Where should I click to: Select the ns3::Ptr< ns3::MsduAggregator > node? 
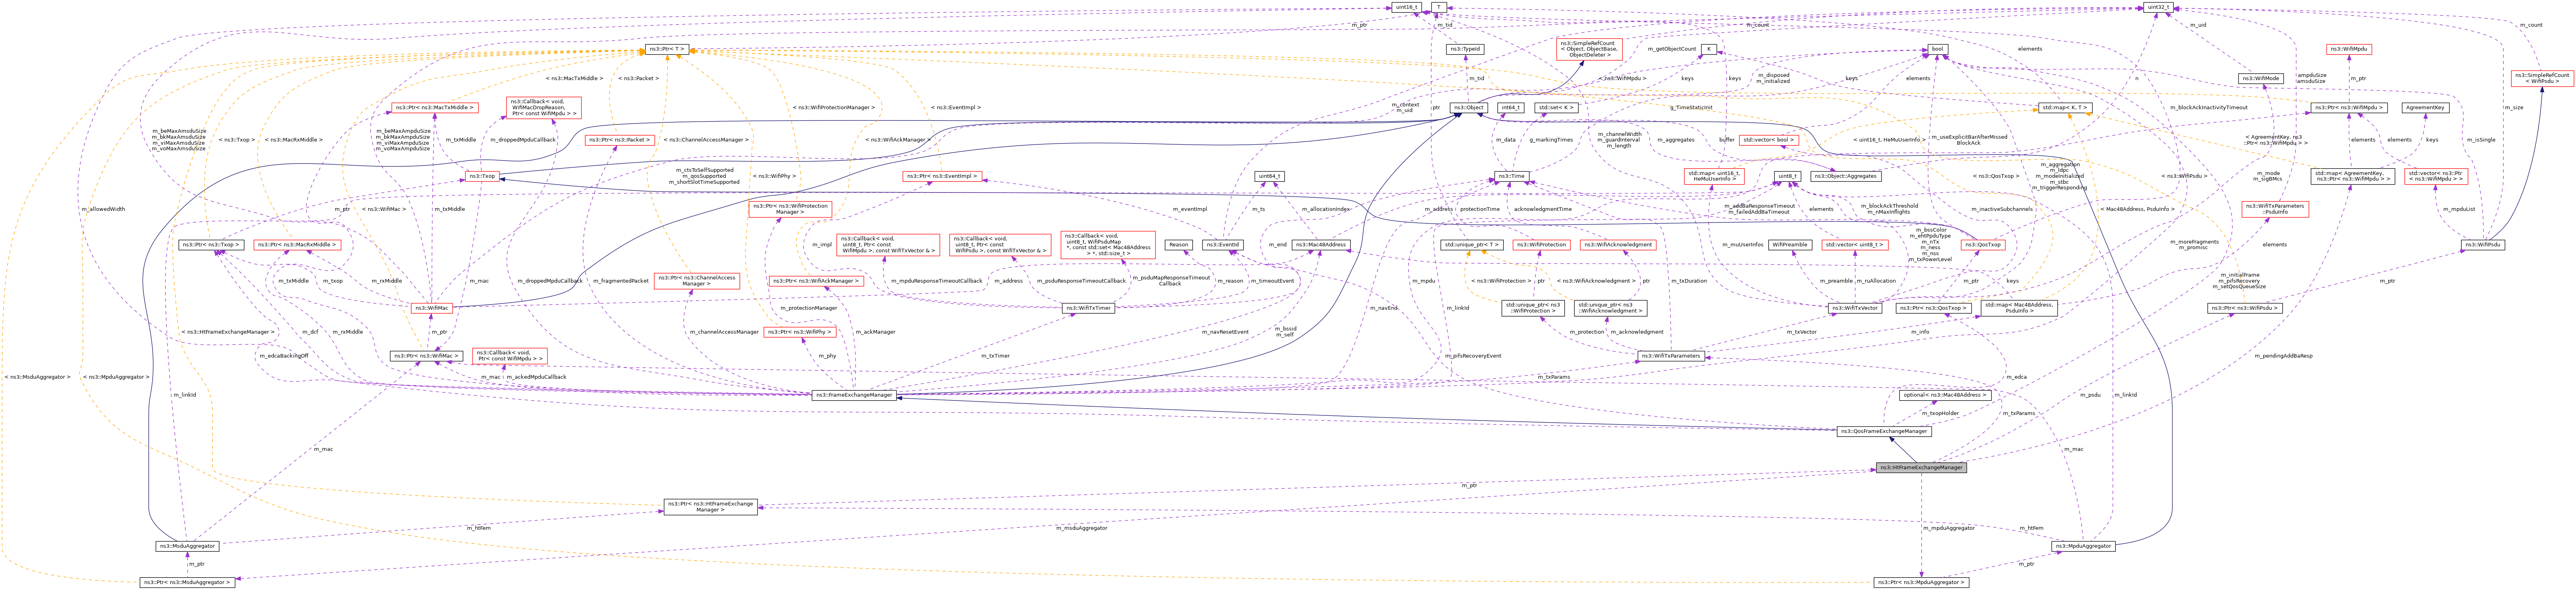[187, 582]
